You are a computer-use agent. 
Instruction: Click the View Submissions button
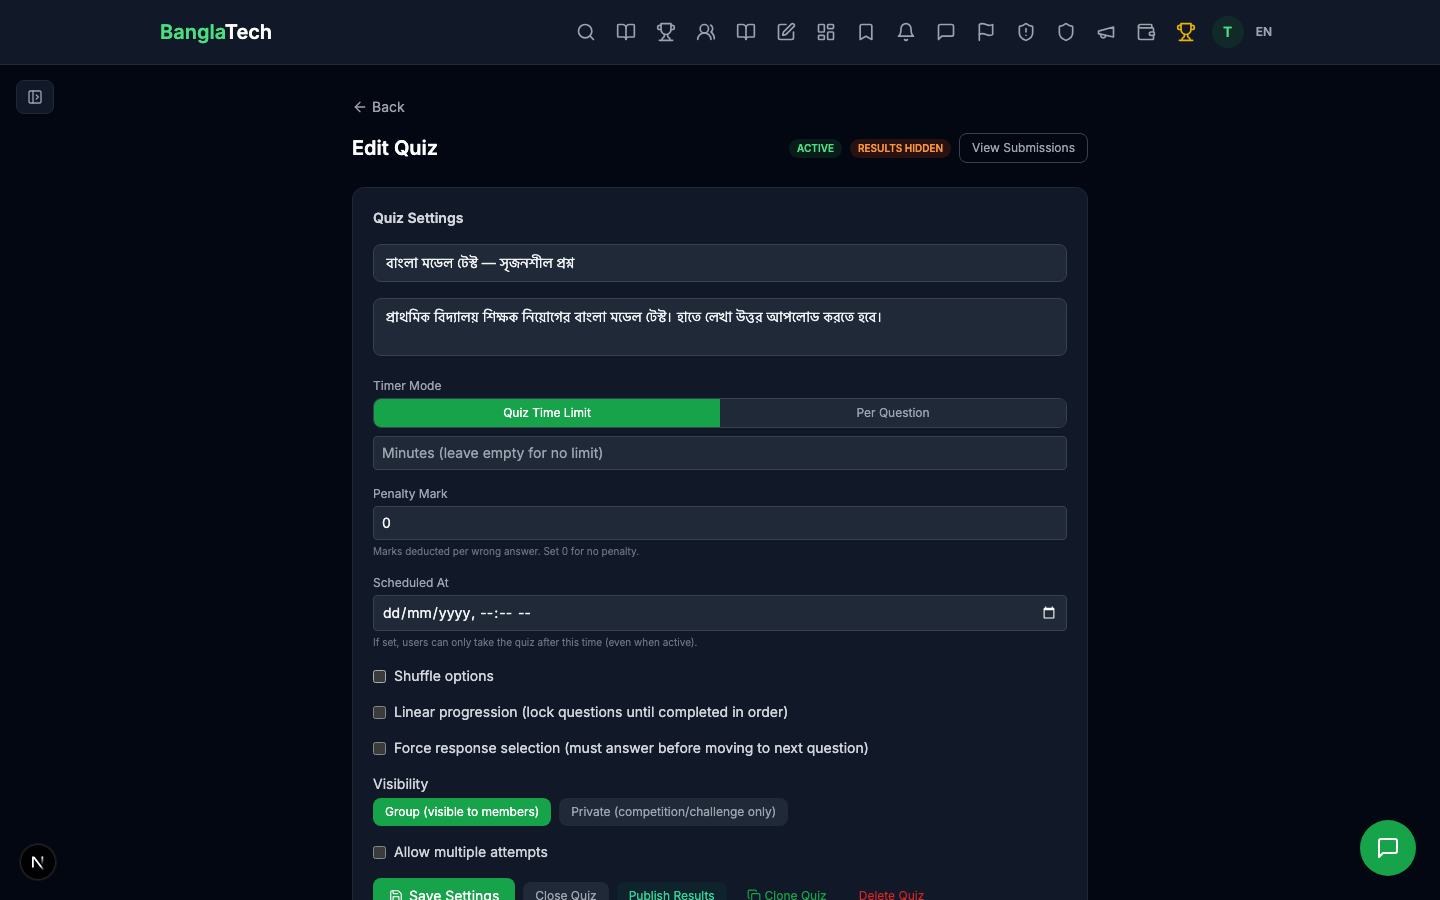[x=1023, y=148]
